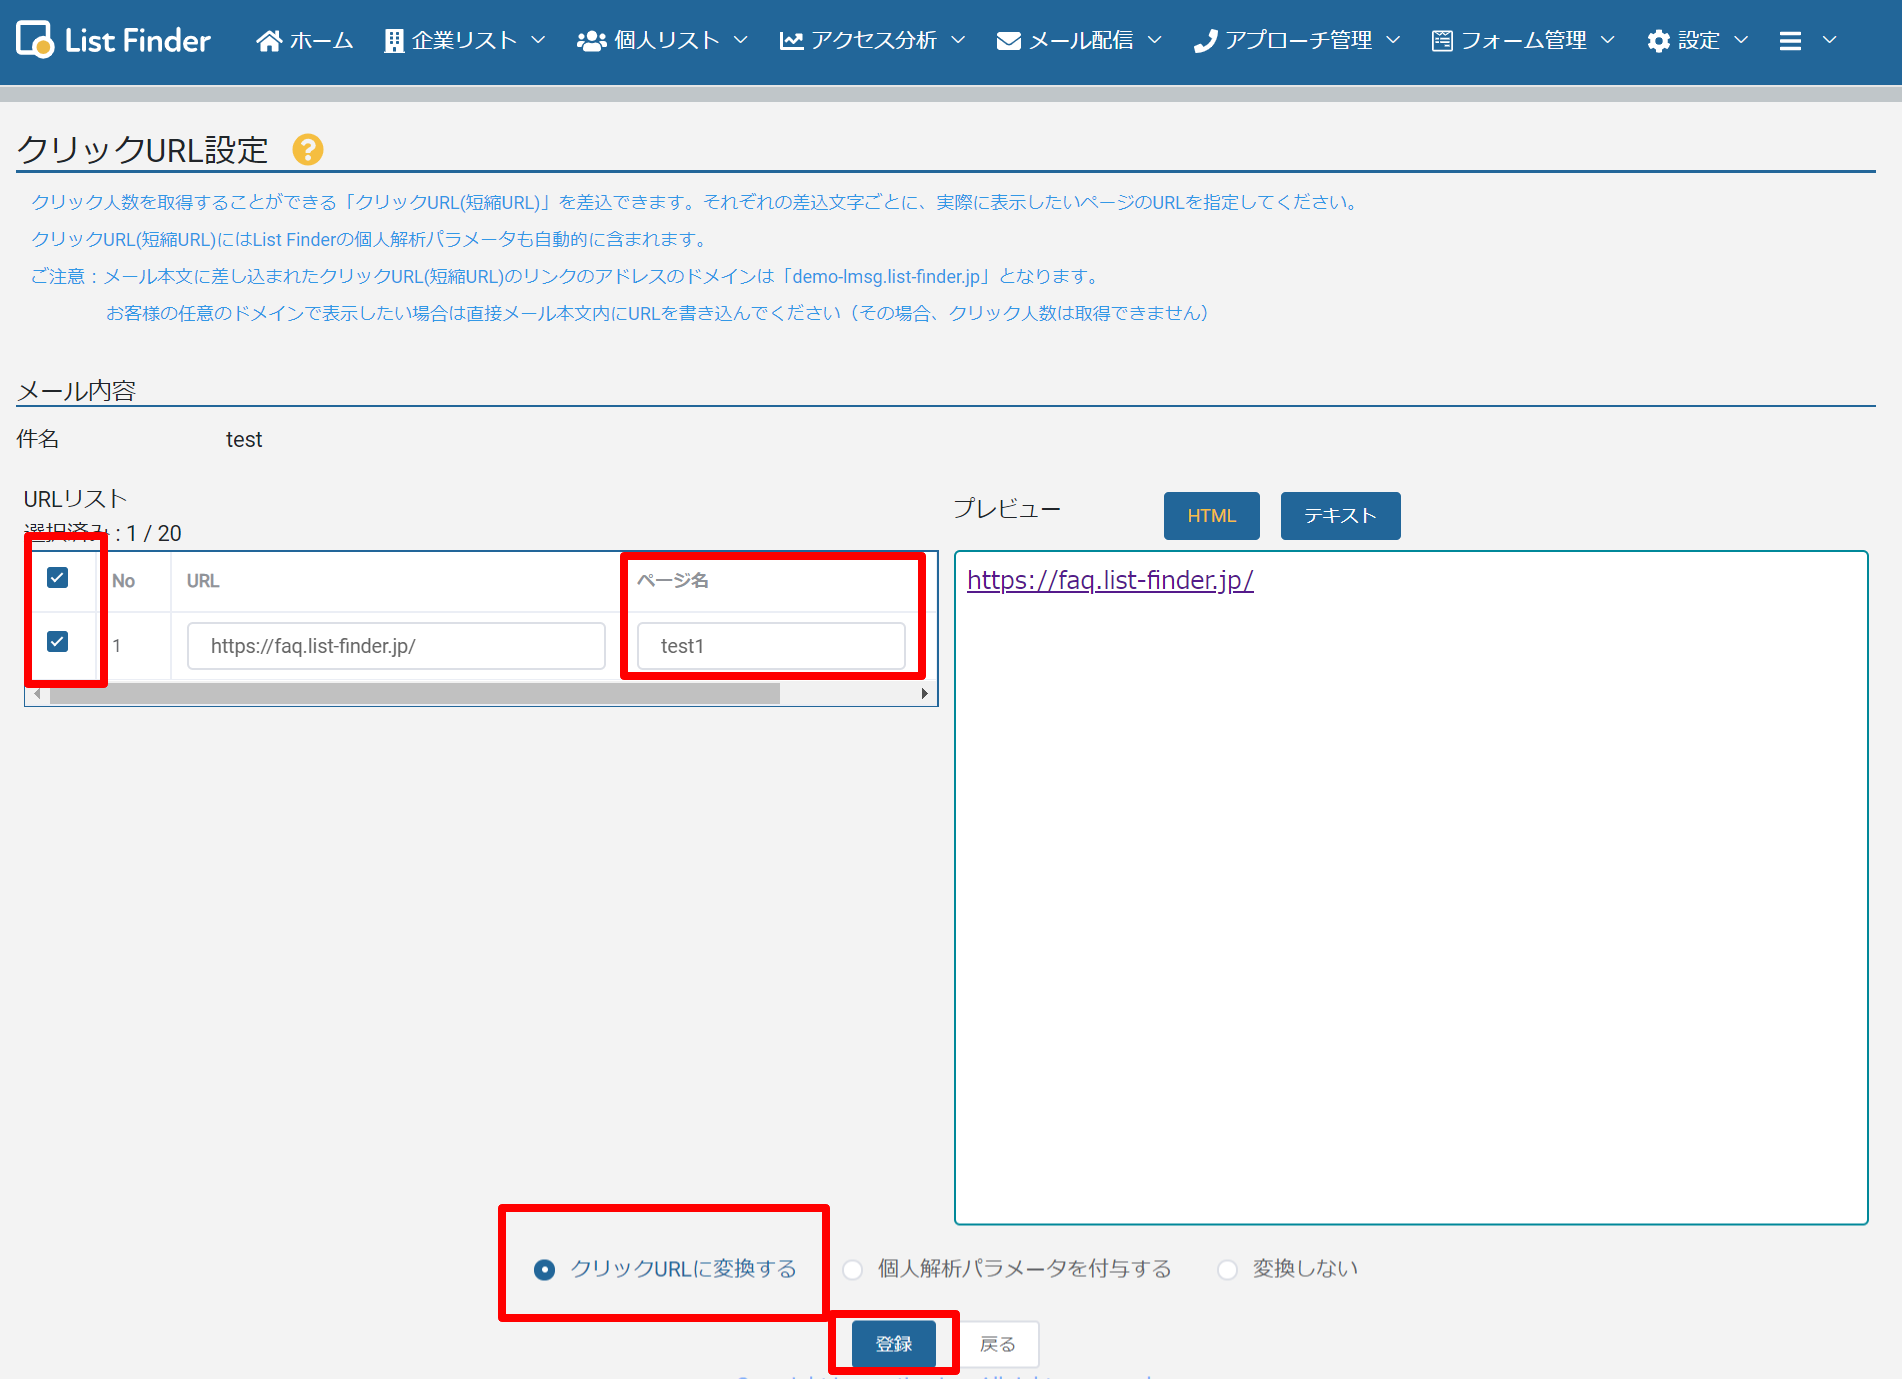The image size is (1902, 1379).
Task: Click the 登録 register button
Action: click(893, 1344)
